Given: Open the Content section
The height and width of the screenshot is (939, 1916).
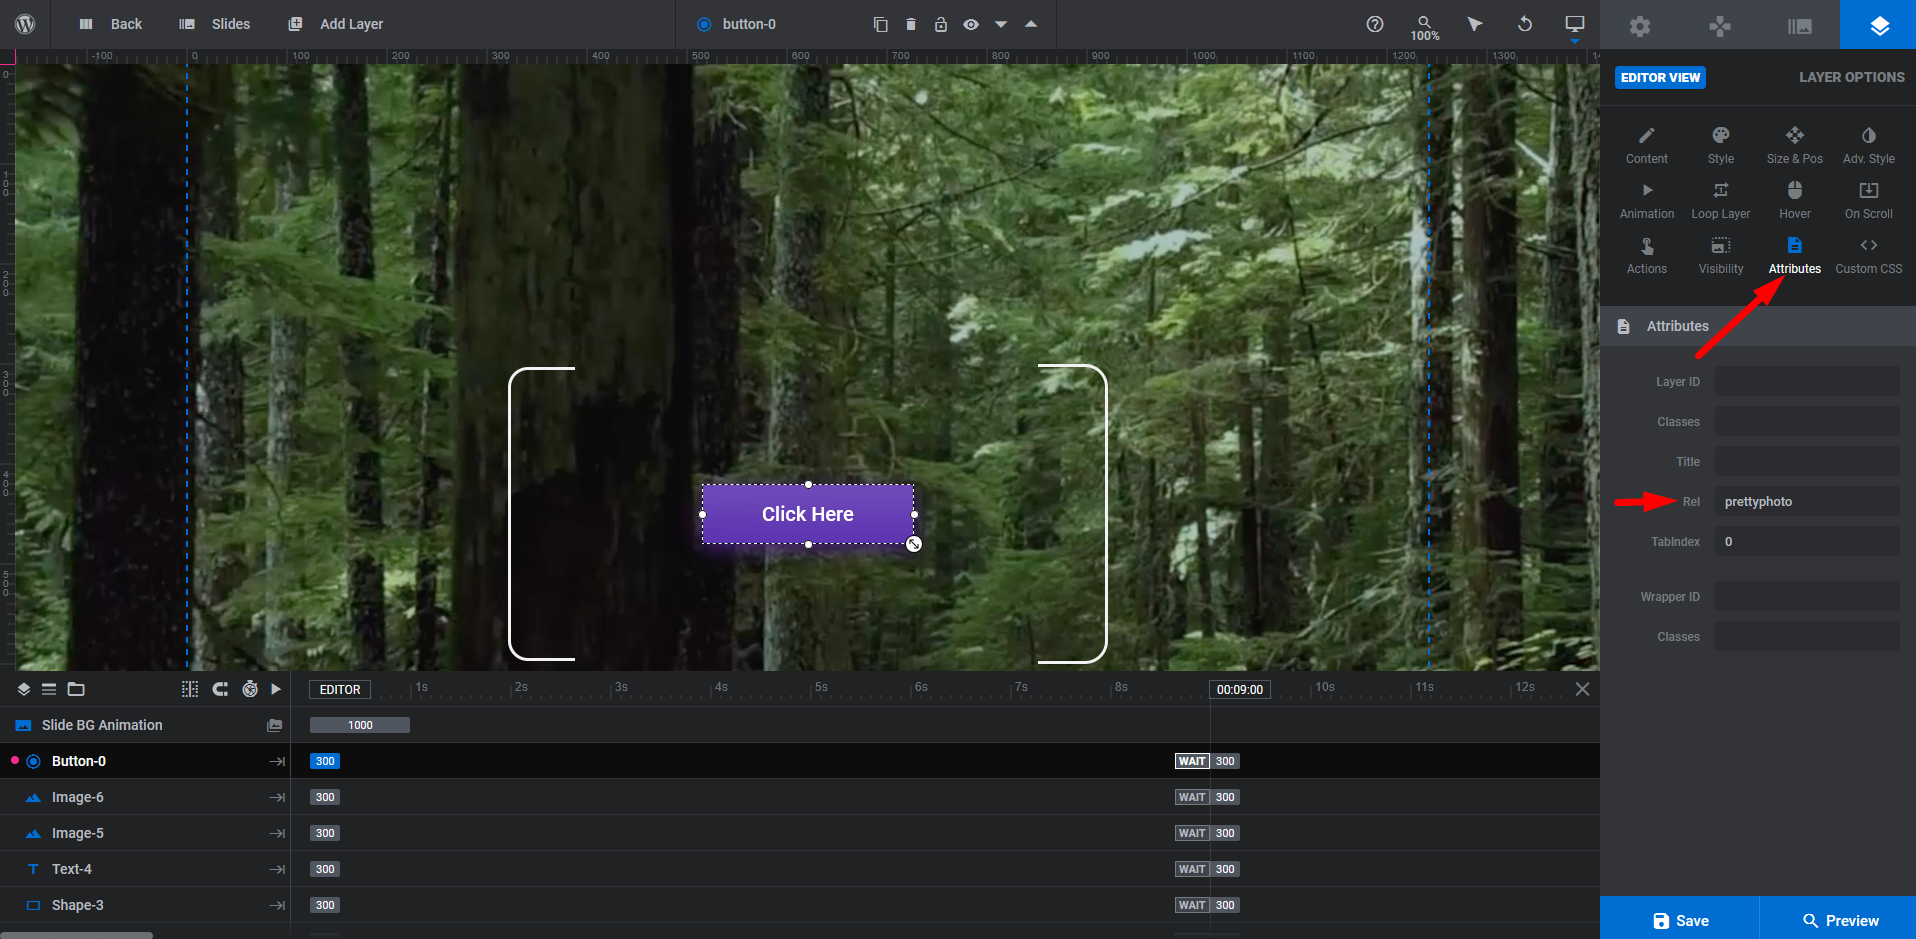Looking at the screenshot, I should [x=1647, y=146].
